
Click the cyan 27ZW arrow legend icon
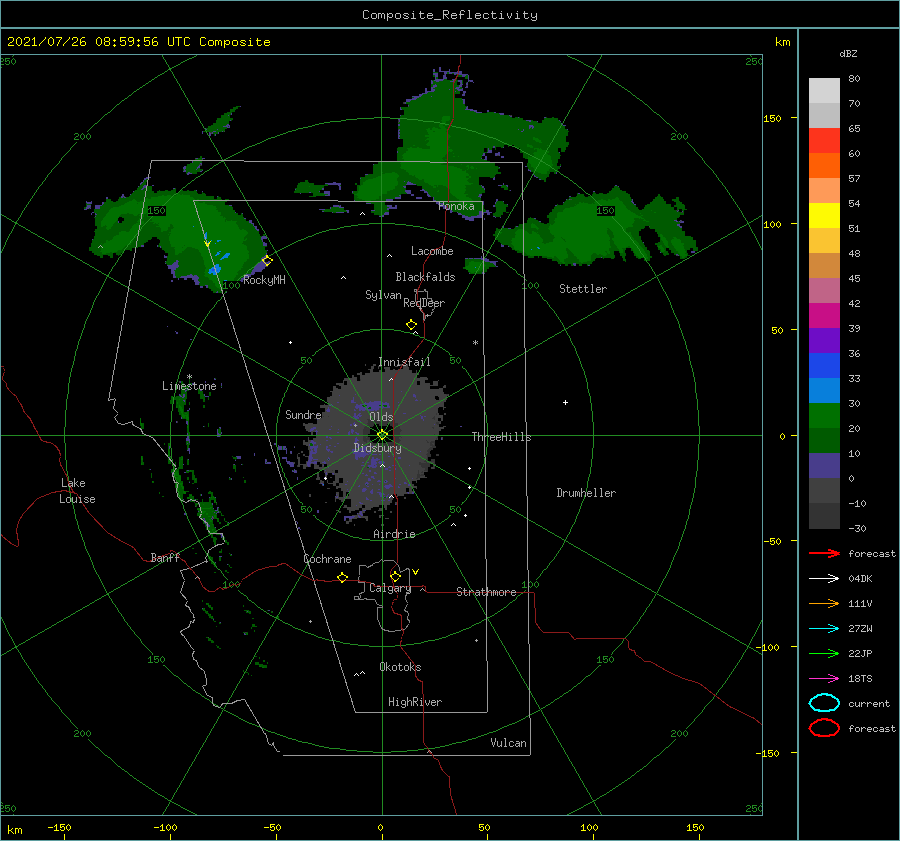(x=824, y=629)
